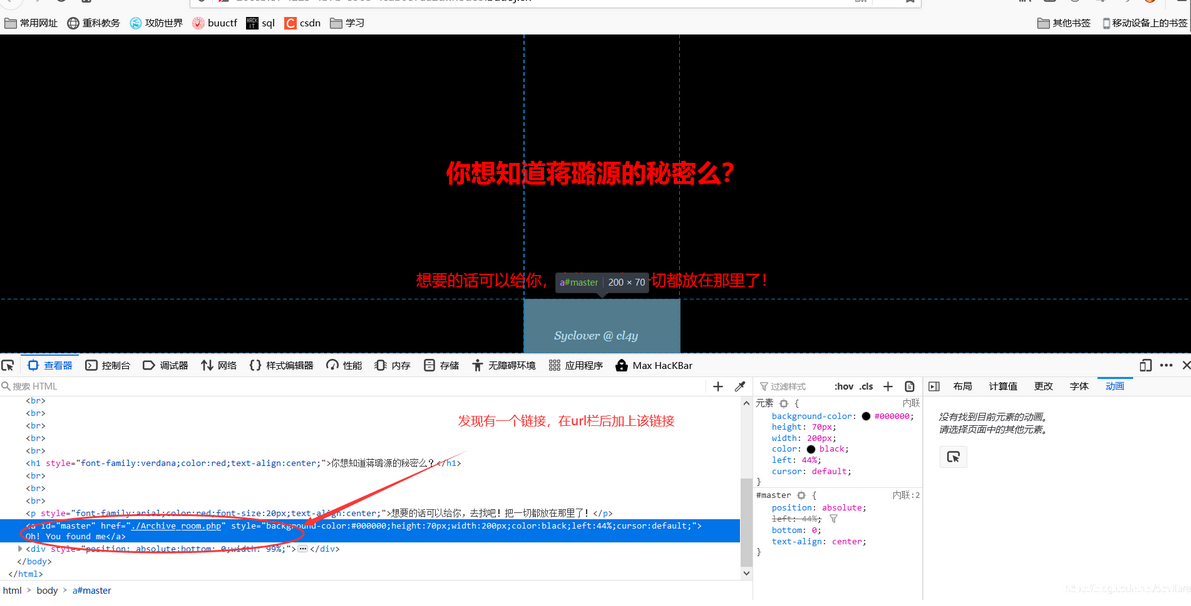
Task: Open the 布局 layout tab
Action: pos(963,385)
